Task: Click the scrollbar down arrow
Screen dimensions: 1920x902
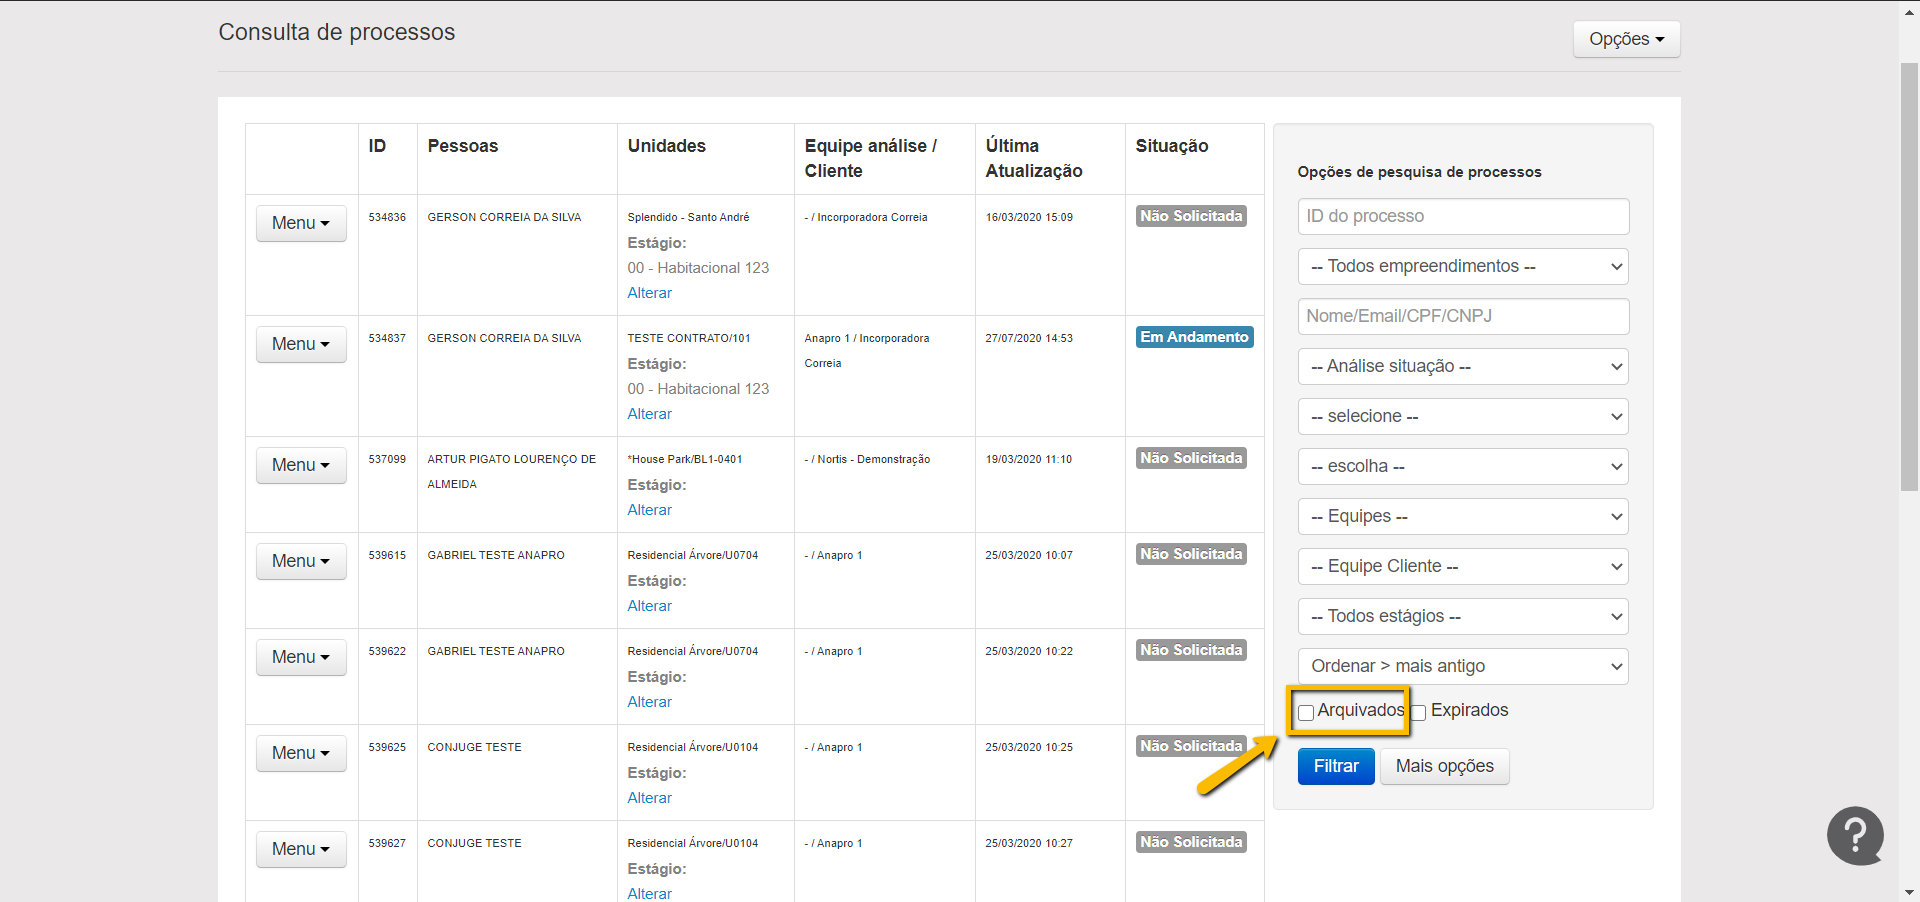Action: tap(1909, 892)
